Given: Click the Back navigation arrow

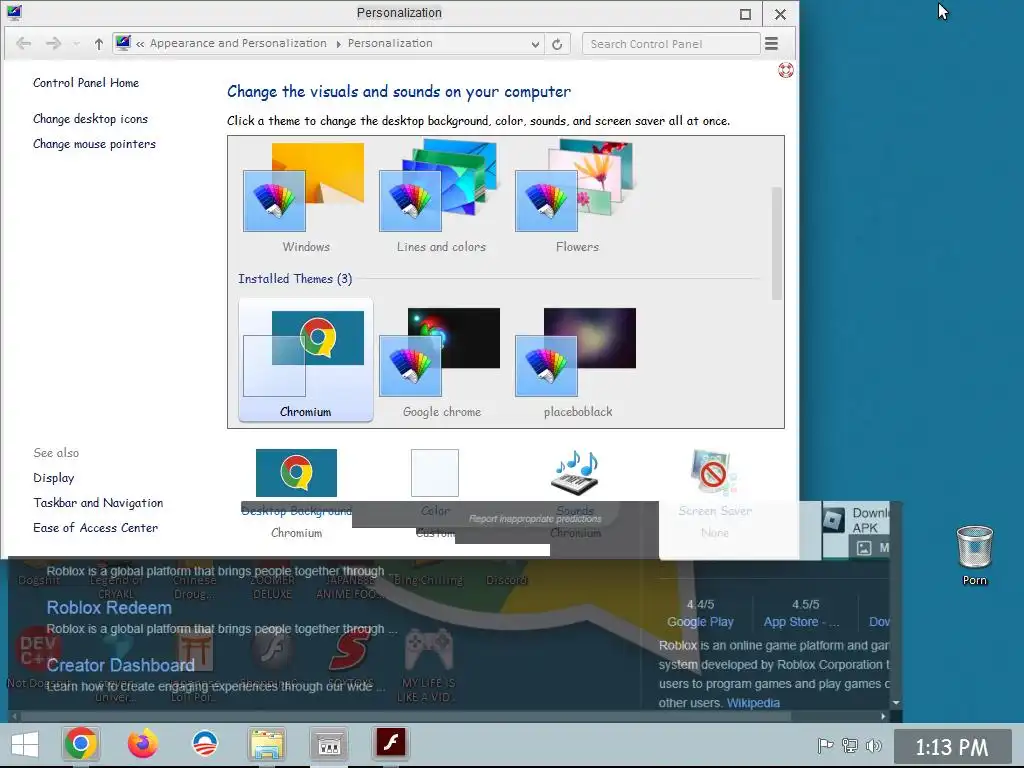Looking at the screenshot, I should tap(24, 44).
